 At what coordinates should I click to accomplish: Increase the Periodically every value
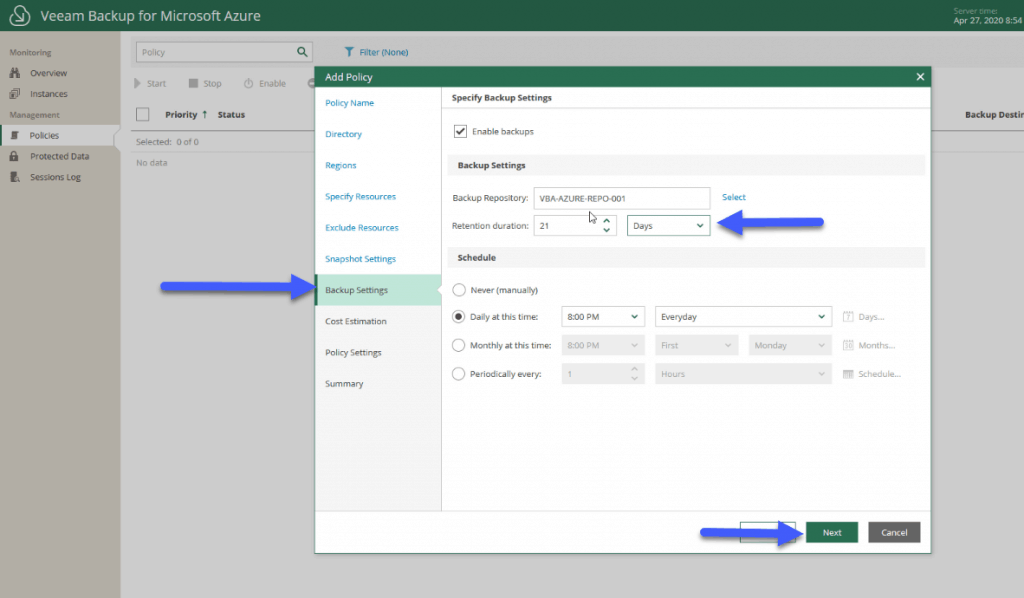[x=634, y=369]
